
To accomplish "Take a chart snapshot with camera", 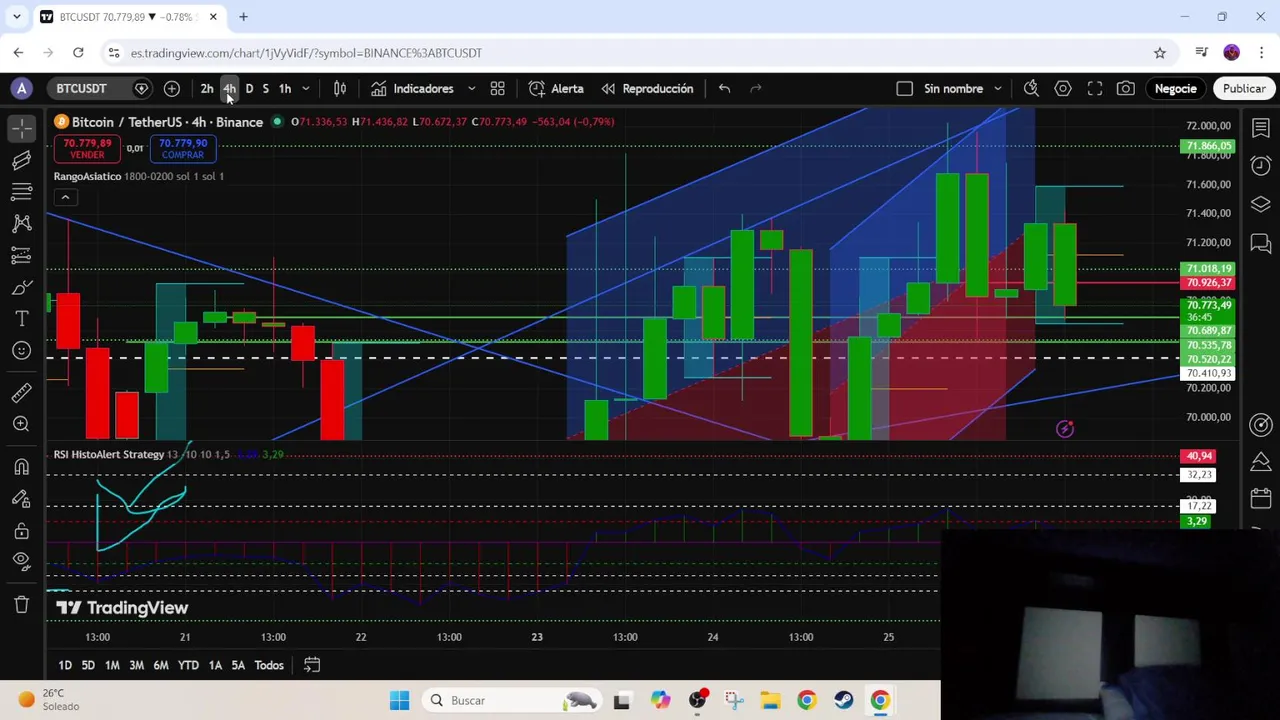I will [x=1126, y=89].
